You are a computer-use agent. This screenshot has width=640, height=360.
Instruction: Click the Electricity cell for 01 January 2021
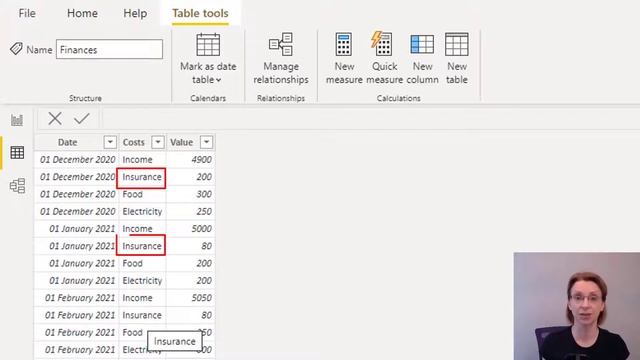coord(142,281)
